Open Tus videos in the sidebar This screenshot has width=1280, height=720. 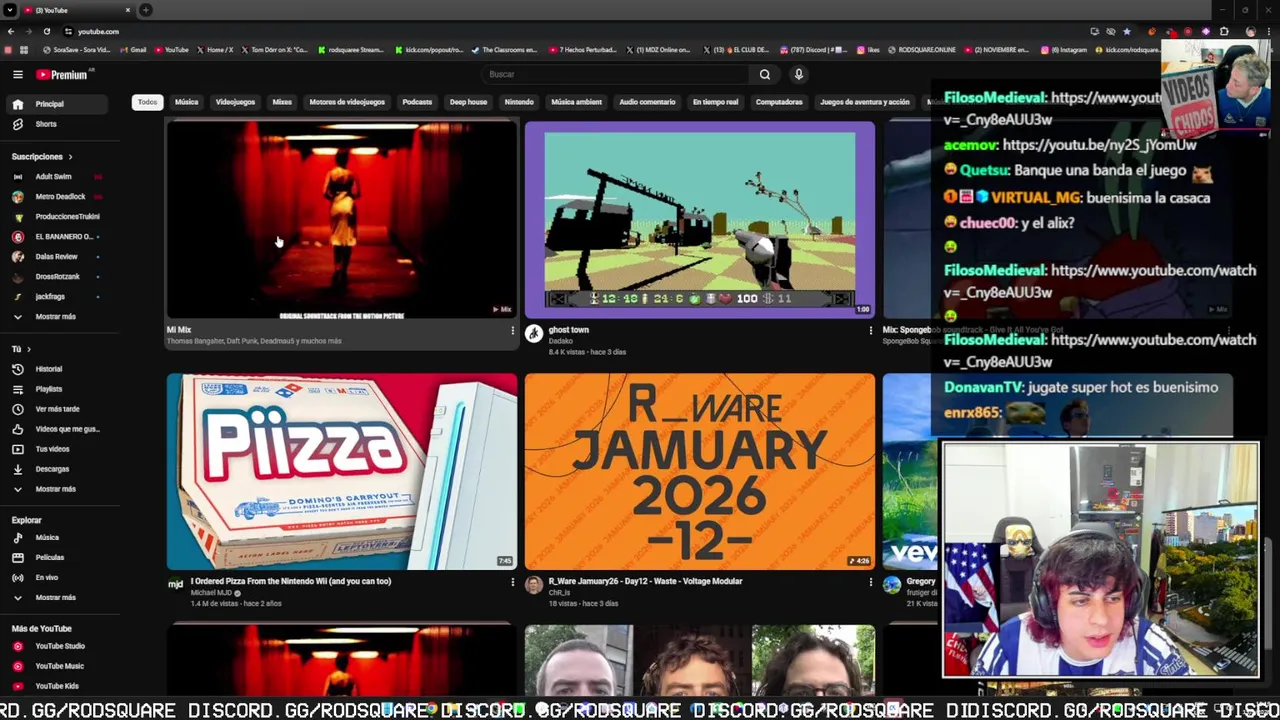(x=60, y=449)
